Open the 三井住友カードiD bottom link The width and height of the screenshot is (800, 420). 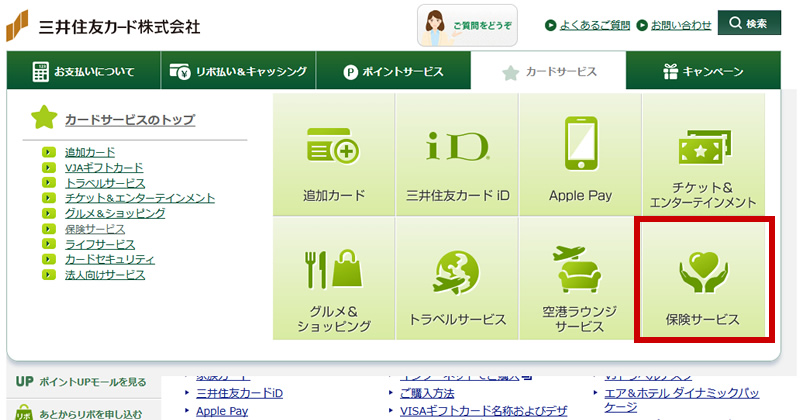[x=239, y=393]
